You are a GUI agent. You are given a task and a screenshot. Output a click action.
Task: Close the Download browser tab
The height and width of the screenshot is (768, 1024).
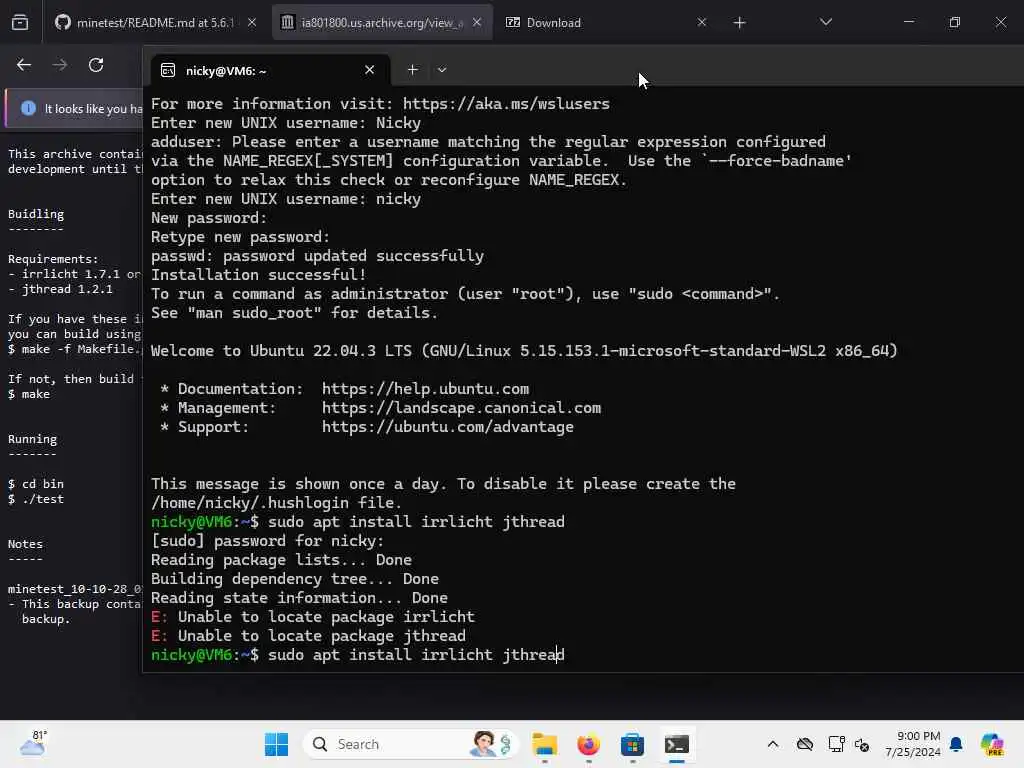click(701, 22)
